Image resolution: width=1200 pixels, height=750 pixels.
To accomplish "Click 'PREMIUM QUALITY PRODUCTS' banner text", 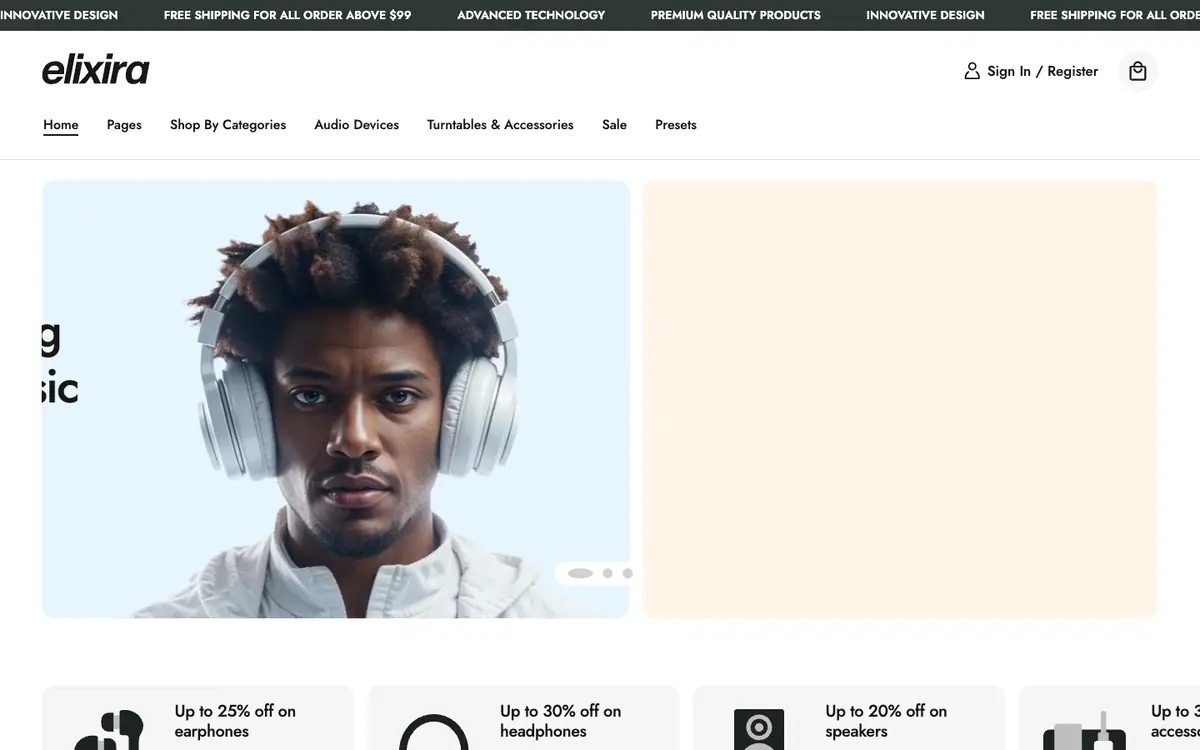I will coord(736,15).
